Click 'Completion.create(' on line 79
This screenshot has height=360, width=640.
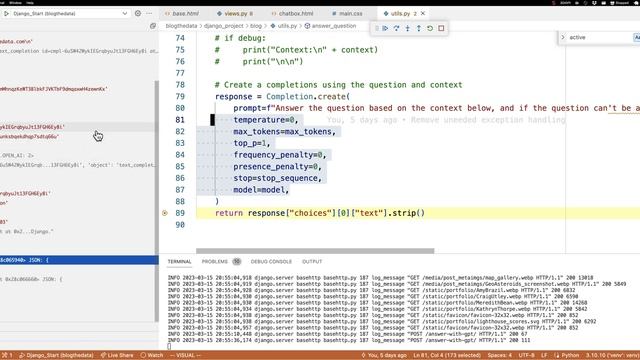pyautogui.click(x=308, y=97)
